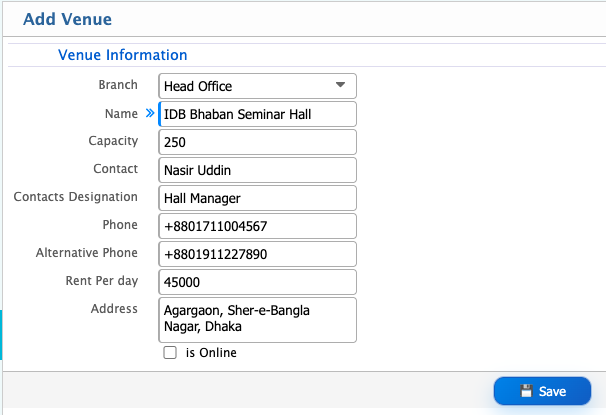
Task: Click the Rent Per day label
Action: tap(101, 281)
